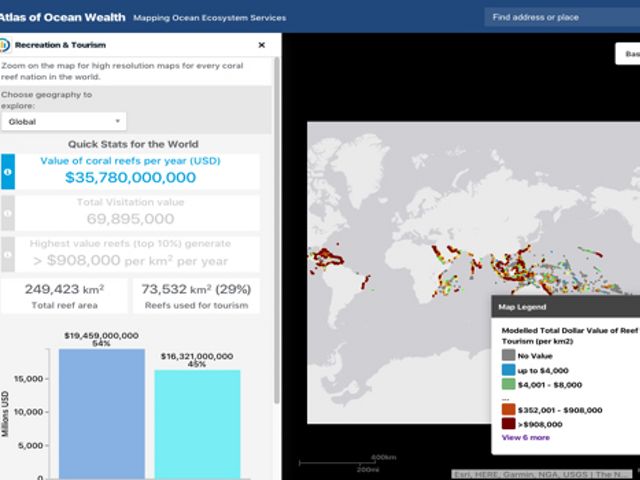Open the Global geography dropdown
This screenshot has width=640, height=480.
63,122
